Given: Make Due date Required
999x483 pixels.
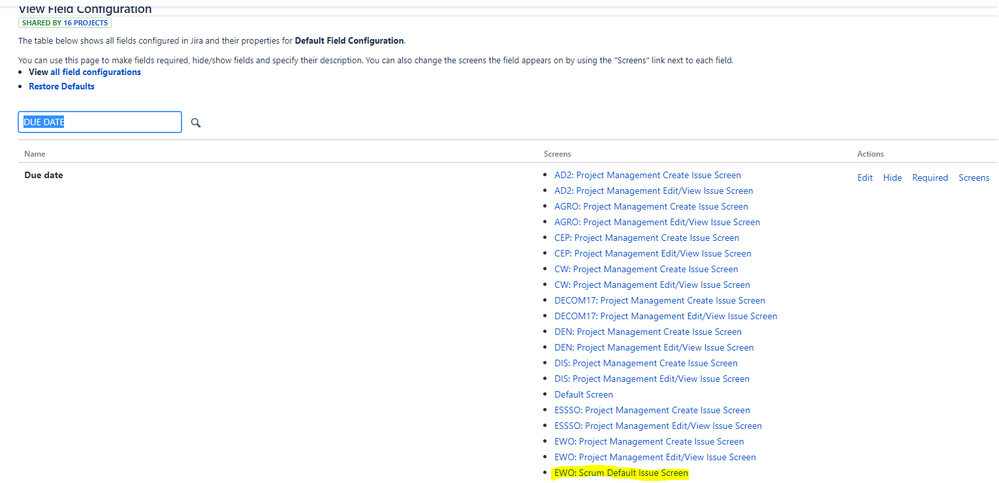Looking at the screenshot, I should 930,178.
